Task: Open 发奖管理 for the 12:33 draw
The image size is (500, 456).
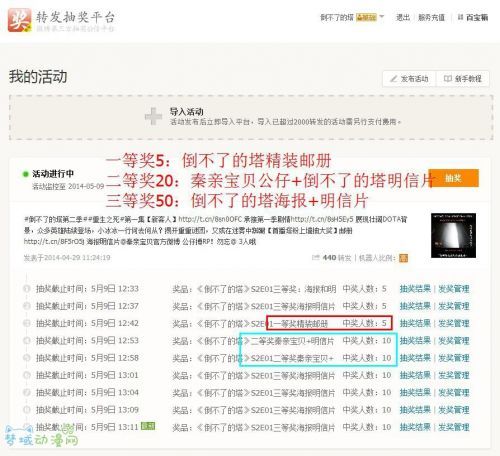Action: 454,289
